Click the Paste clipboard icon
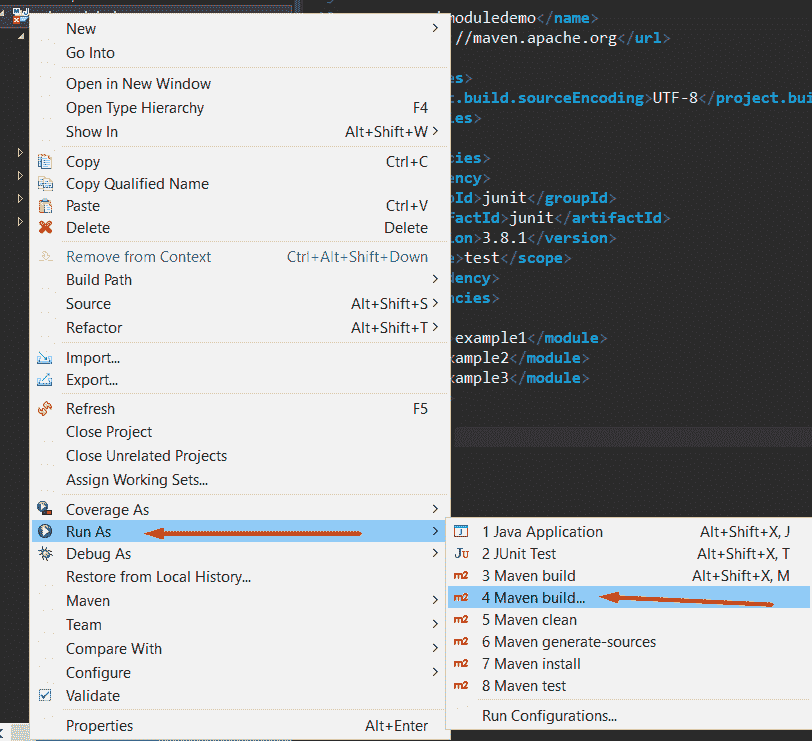 45,206
